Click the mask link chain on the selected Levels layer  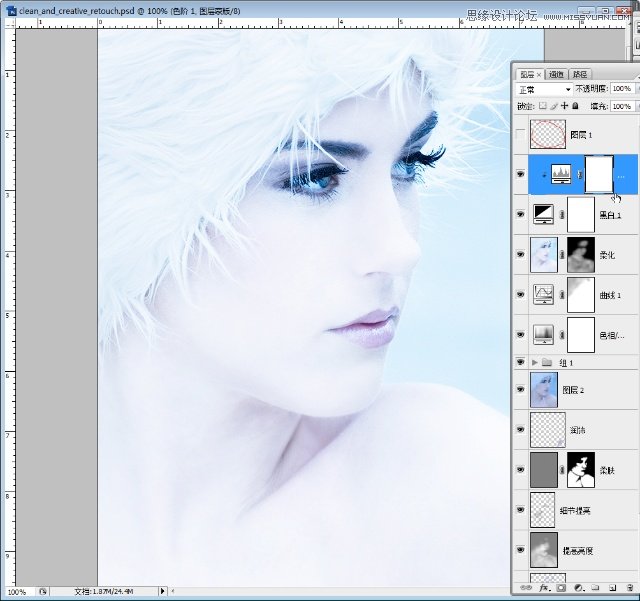pos(580,175)
